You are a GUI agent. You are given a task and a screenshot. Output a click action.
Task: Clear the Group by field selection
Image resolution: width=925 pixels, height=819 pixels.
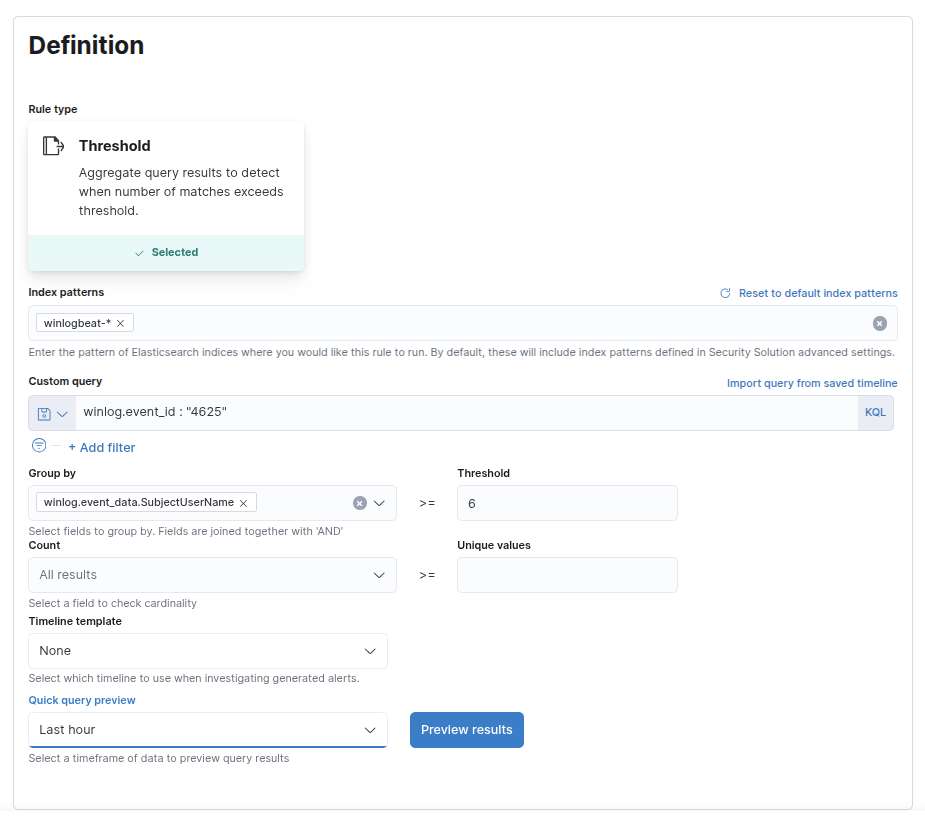click(360, 503)
